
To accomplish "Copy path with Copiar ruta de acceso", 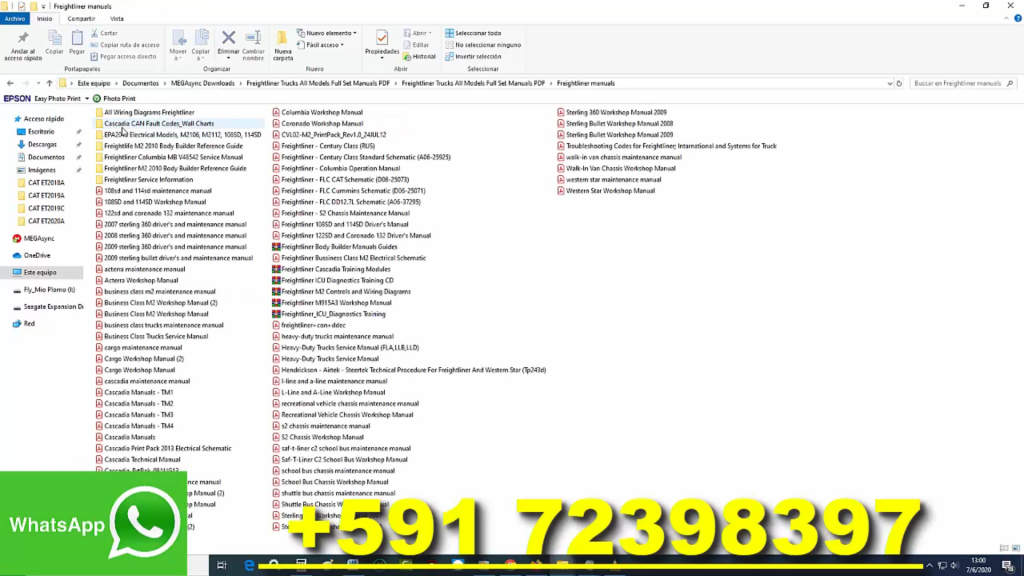I will (125, 45).
